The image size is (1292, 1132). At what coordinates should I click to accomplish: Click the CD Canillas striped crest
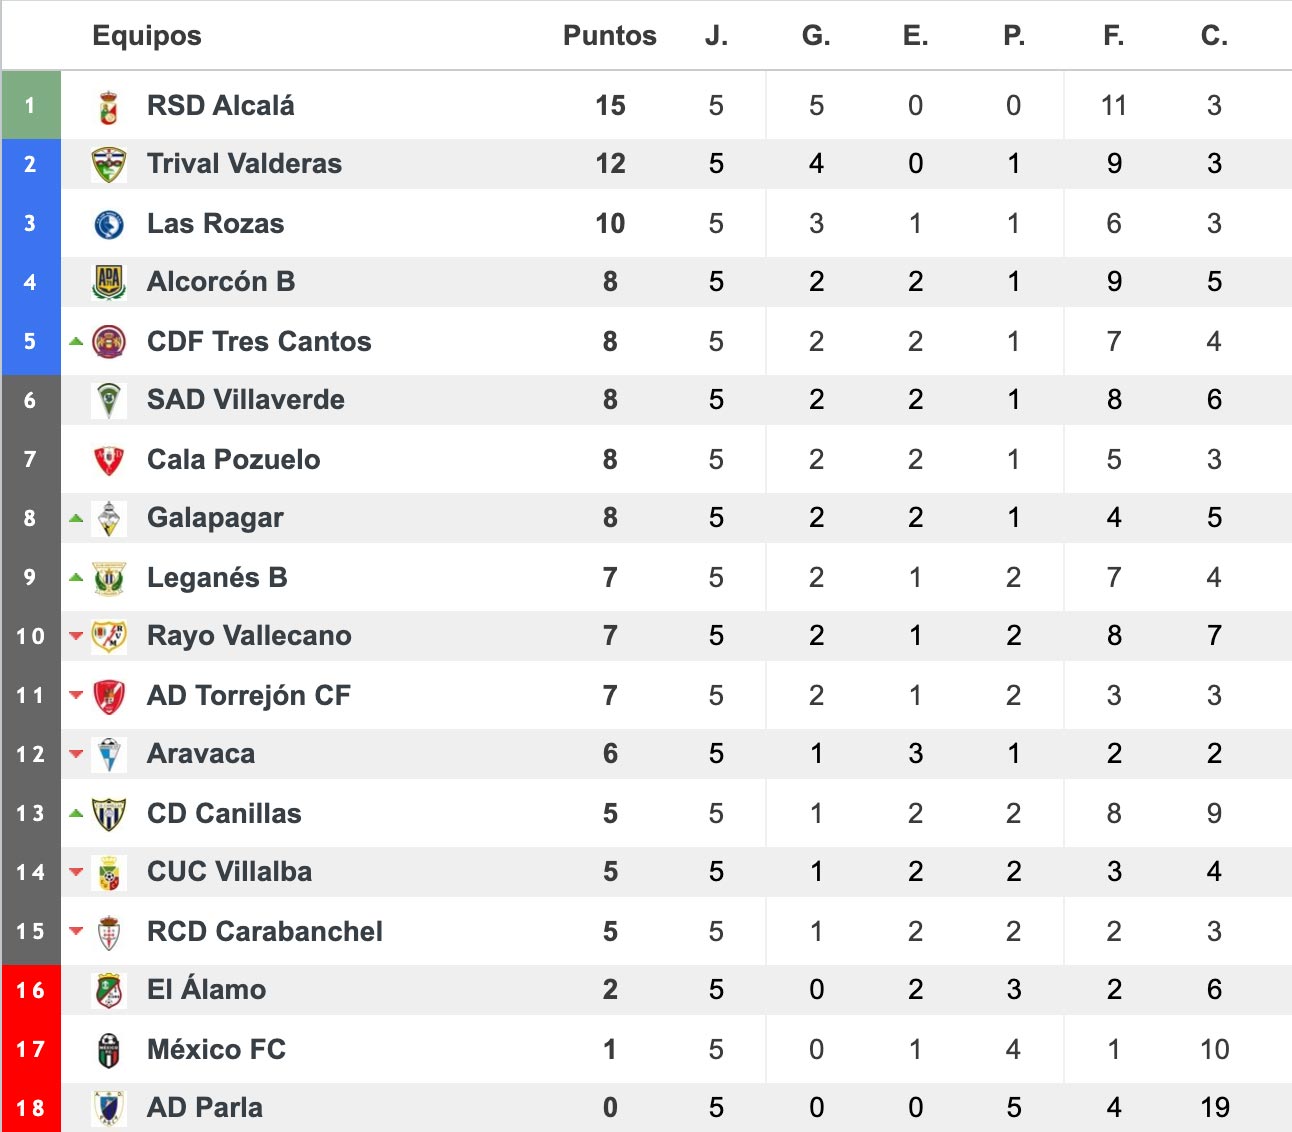click(x=109, y=814)
